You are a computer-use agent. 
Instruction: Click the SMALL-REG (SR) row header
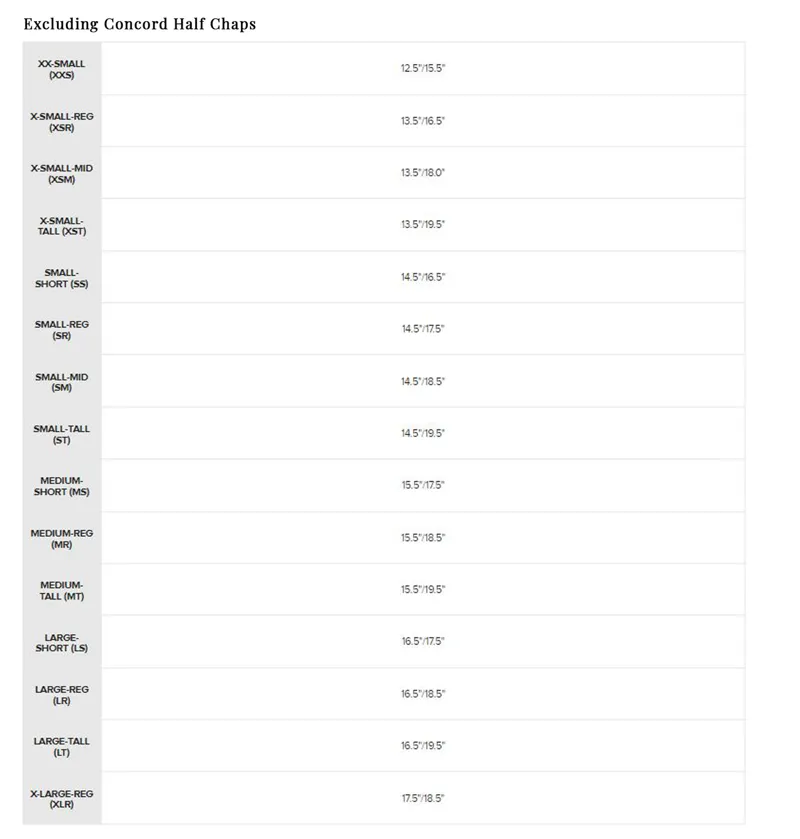(62, 330)
